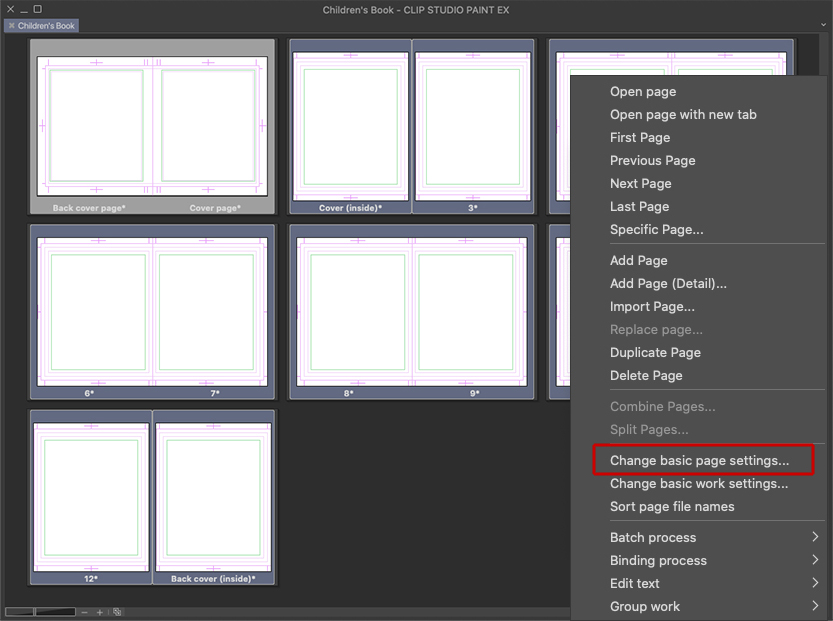This screenshot has height=621, width=833.
Task: Zoom in page thumbnails with plus icon
Action: [x=100, y=612]
